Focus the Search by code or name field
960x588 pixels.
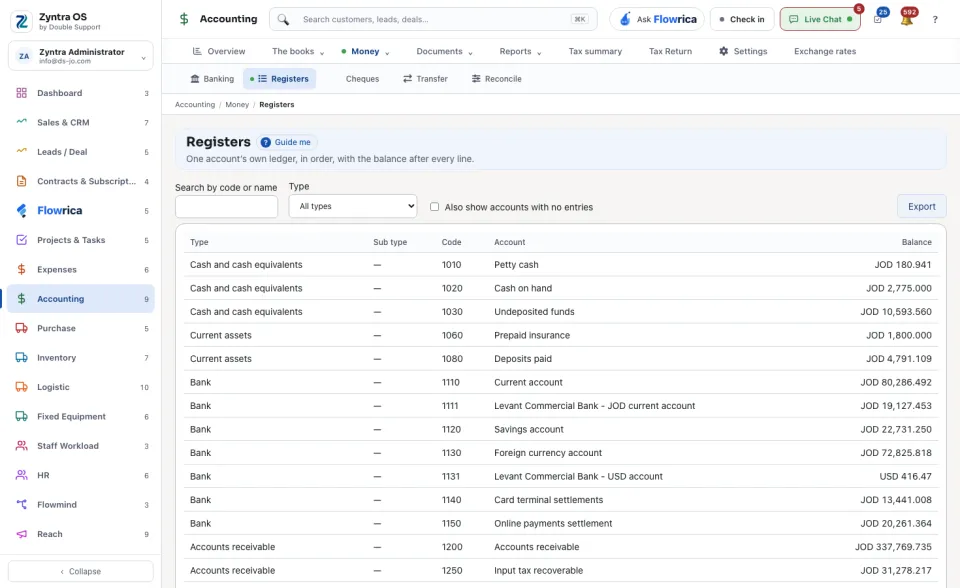coord(227,207)
